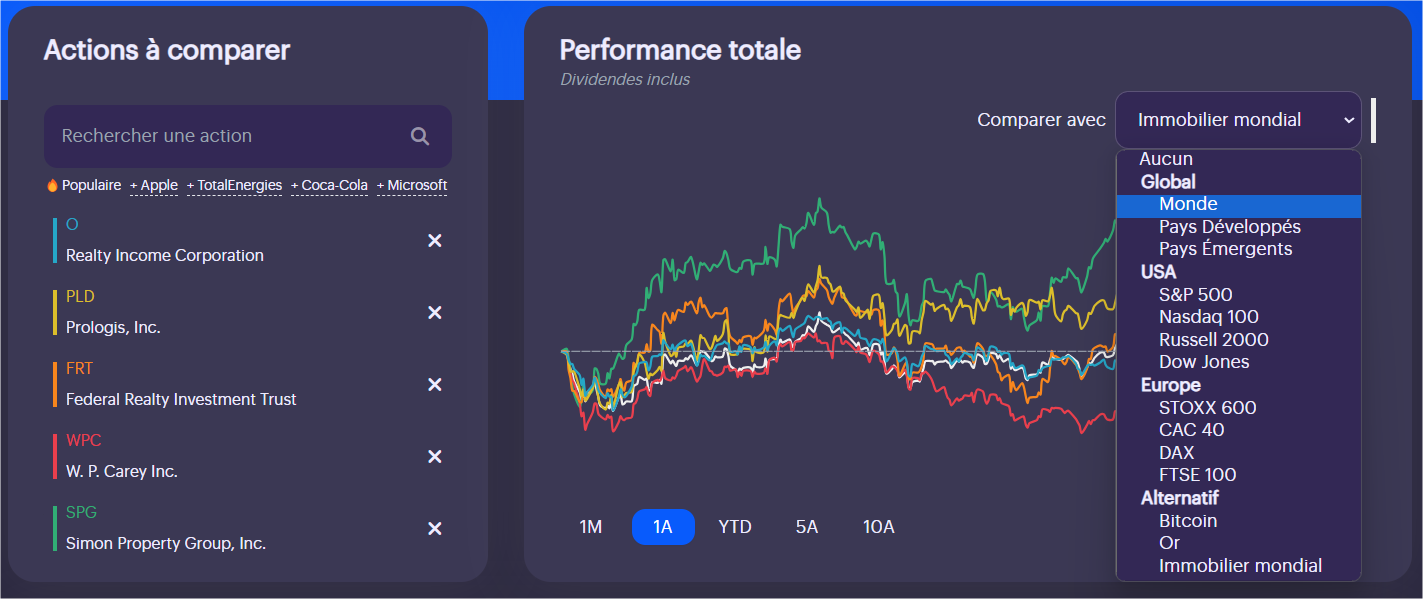1423x599 pixels.
Task: Add TotalEnergies to the comparison
Action: [235, 186]
